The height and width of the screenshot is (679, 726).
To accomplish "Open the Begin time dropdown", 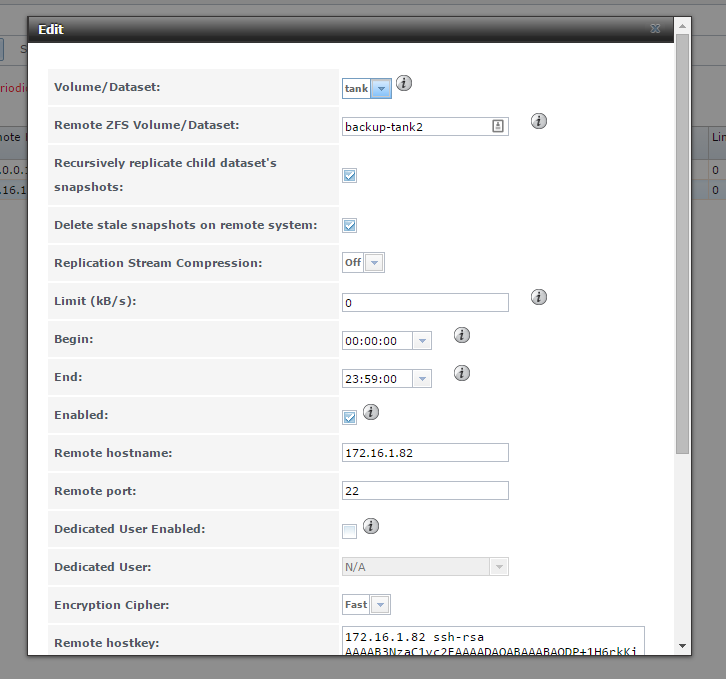I will [x=422, y=341].
